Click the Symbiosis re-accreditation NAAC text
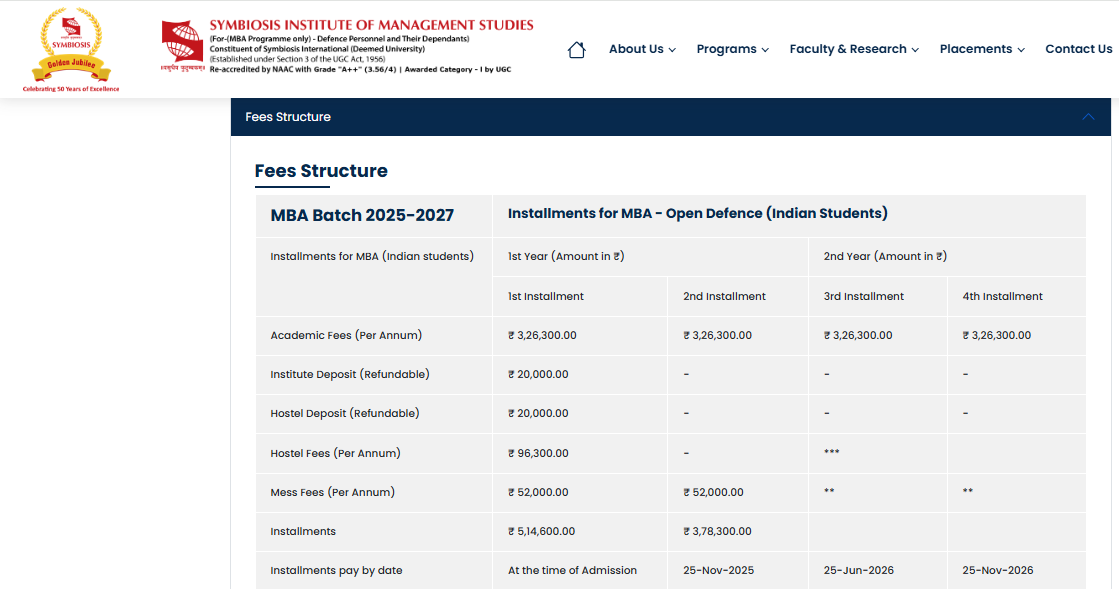The width and height of the screenshot is (1119, 589). click(358, 69)
